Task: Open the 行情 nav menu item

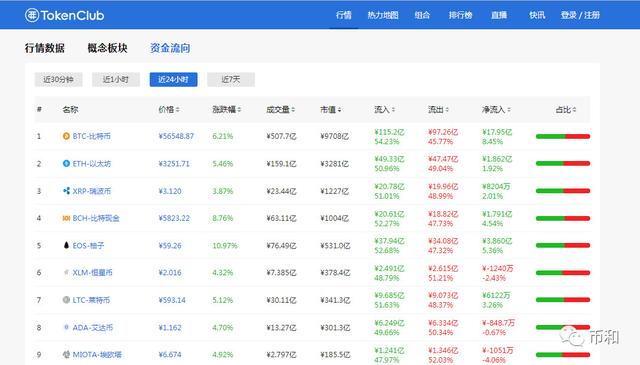Action: [x=344, y=16]
